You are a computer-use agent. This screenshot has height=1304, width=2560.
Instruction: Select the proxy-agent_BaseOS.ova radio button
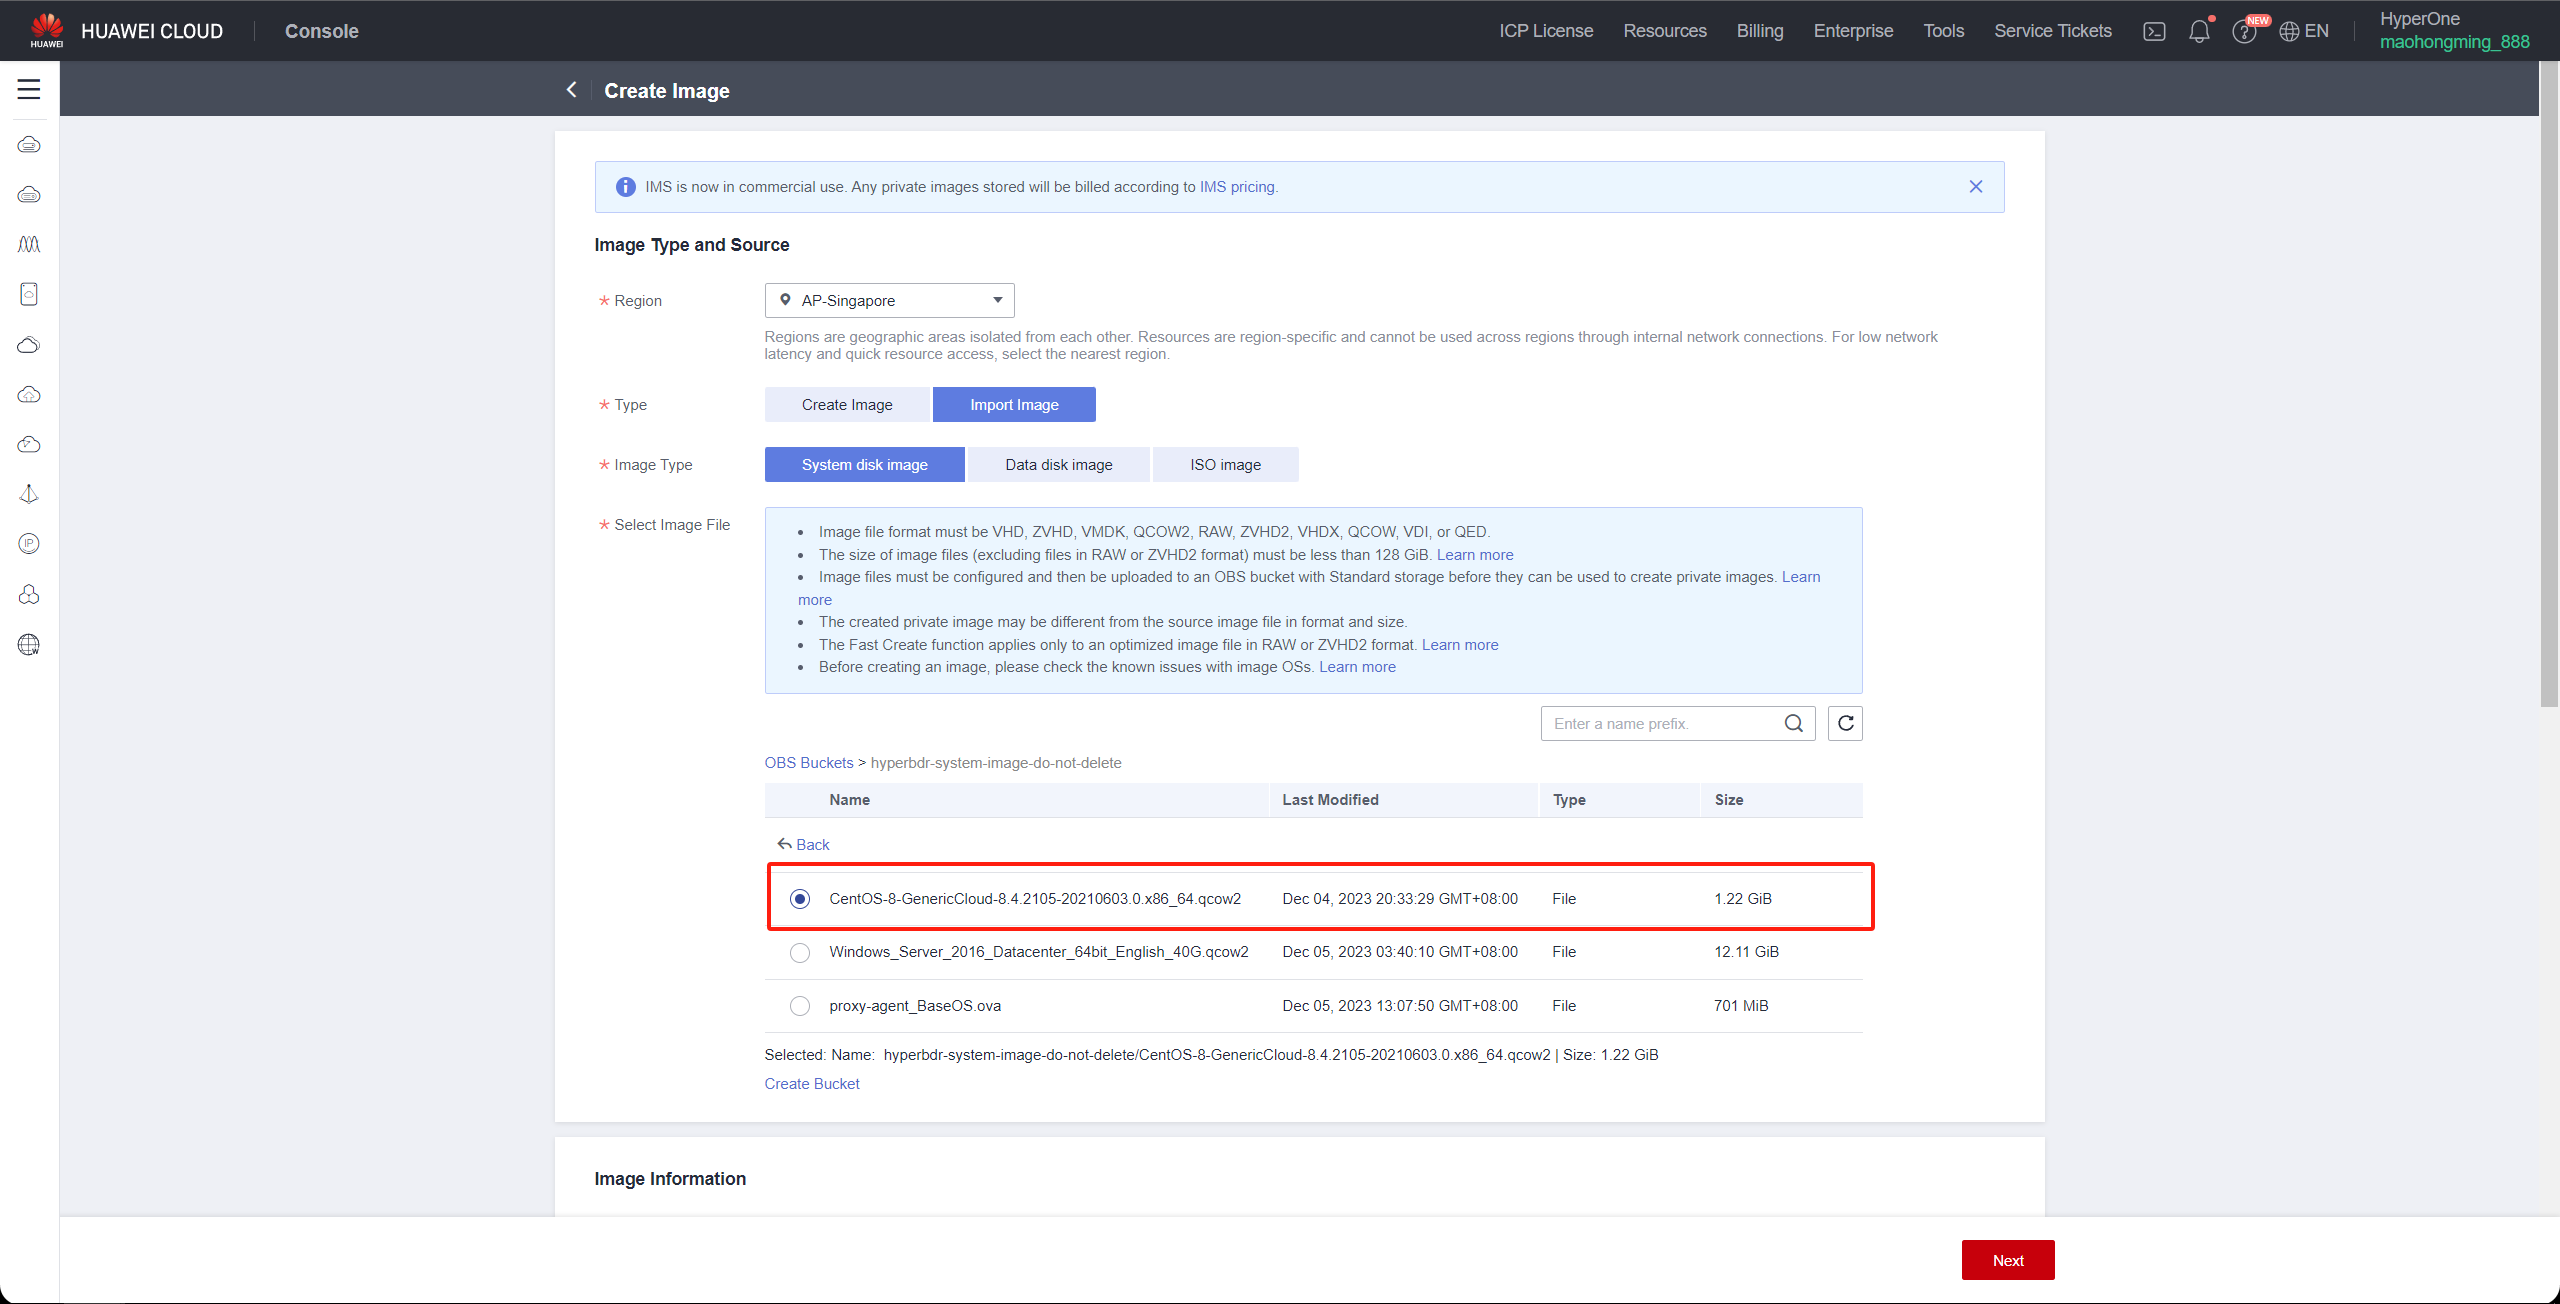800,1006
